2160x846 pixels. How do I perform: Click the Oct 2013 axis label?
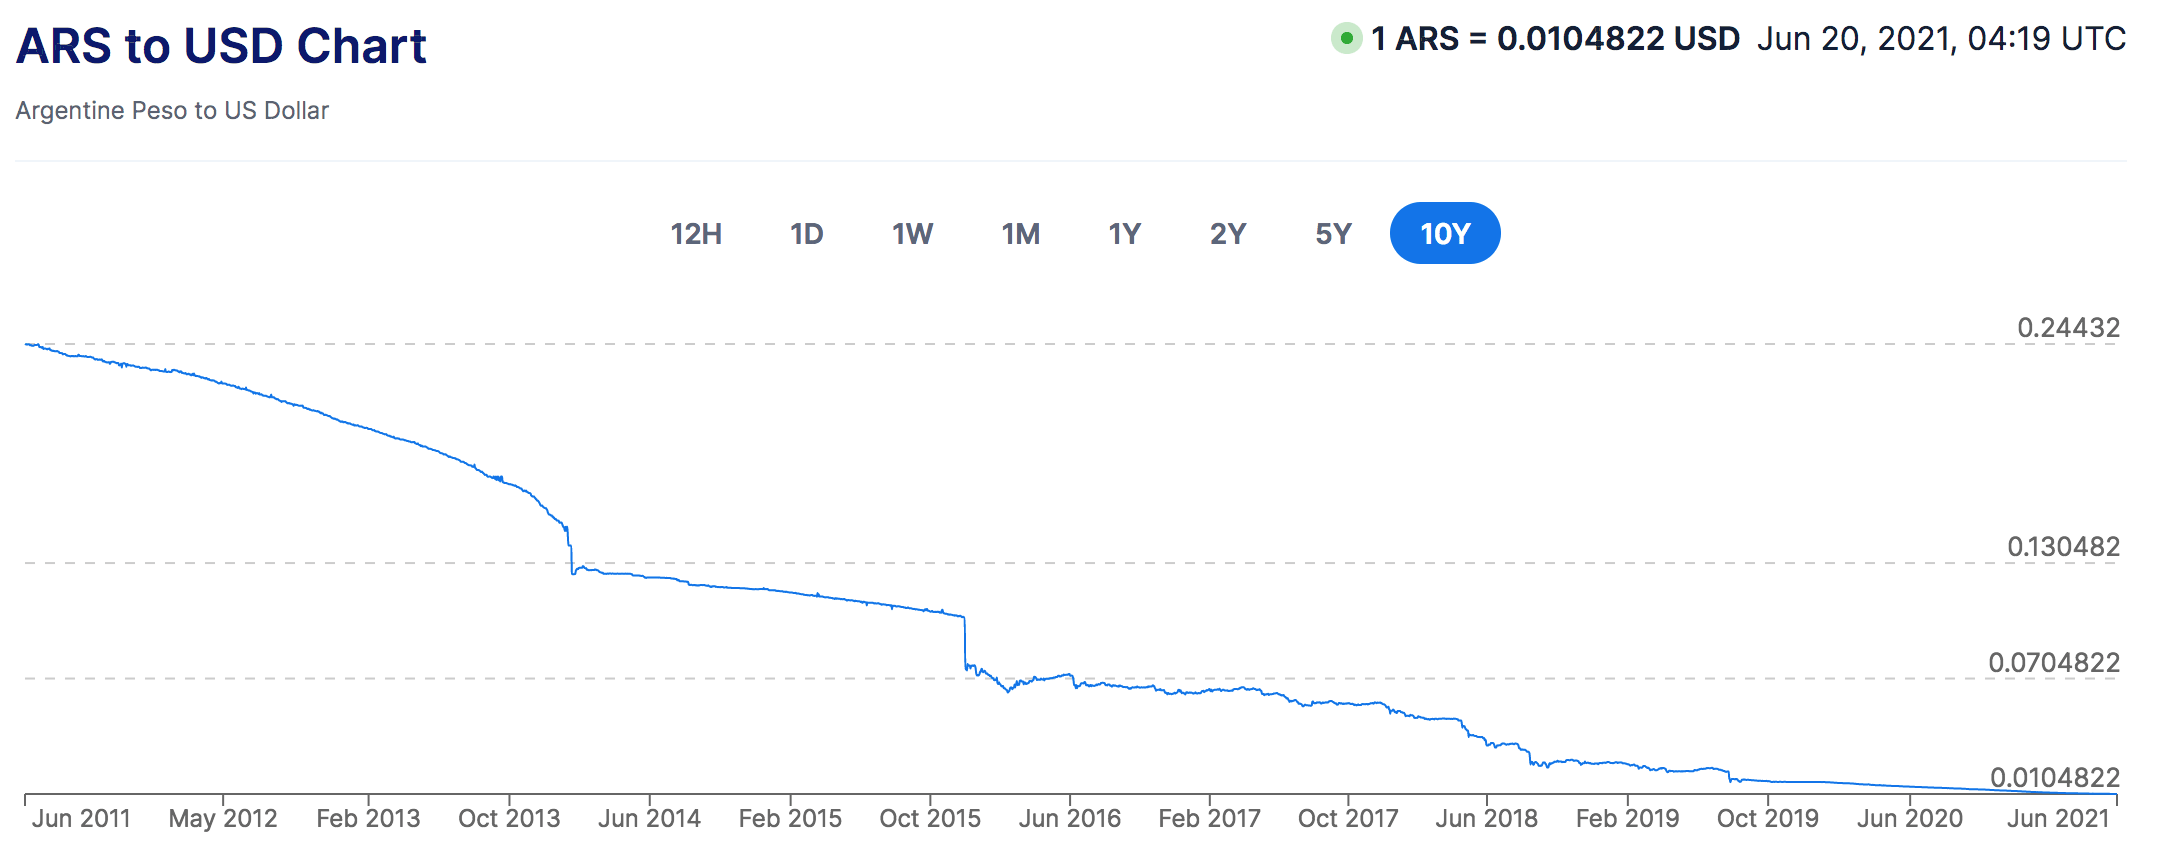509,819
